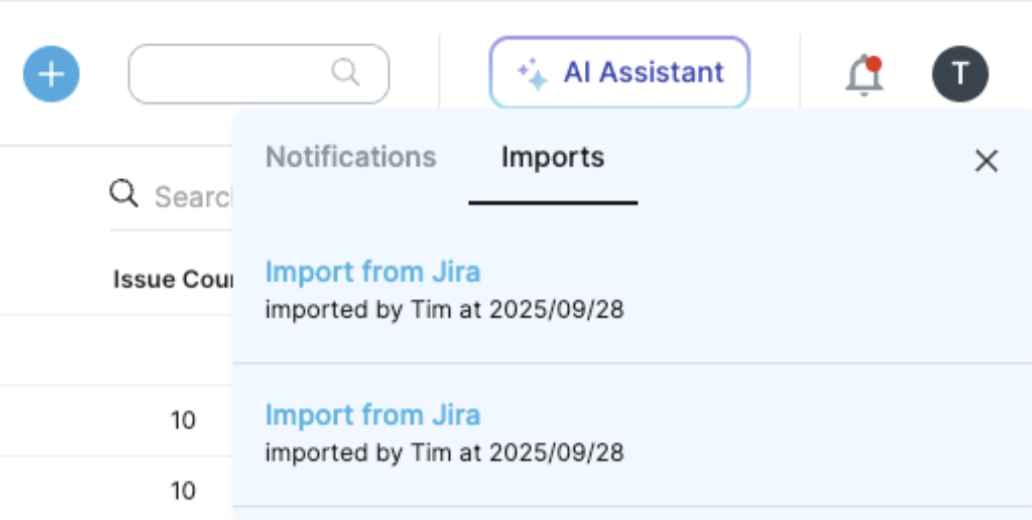
Task: Open the second Import from Jira link
Action: [373, 415]
